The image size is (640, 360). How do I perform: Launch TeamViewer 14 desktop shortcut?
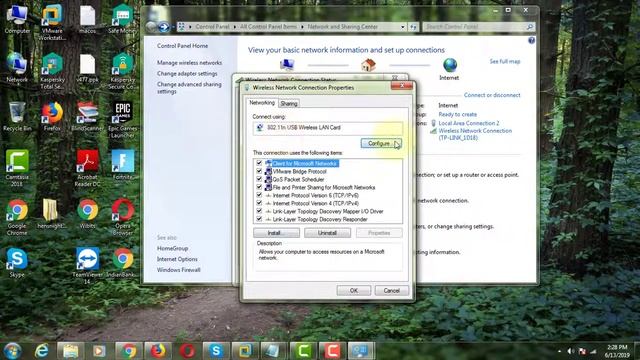click(x=87, y=265)
